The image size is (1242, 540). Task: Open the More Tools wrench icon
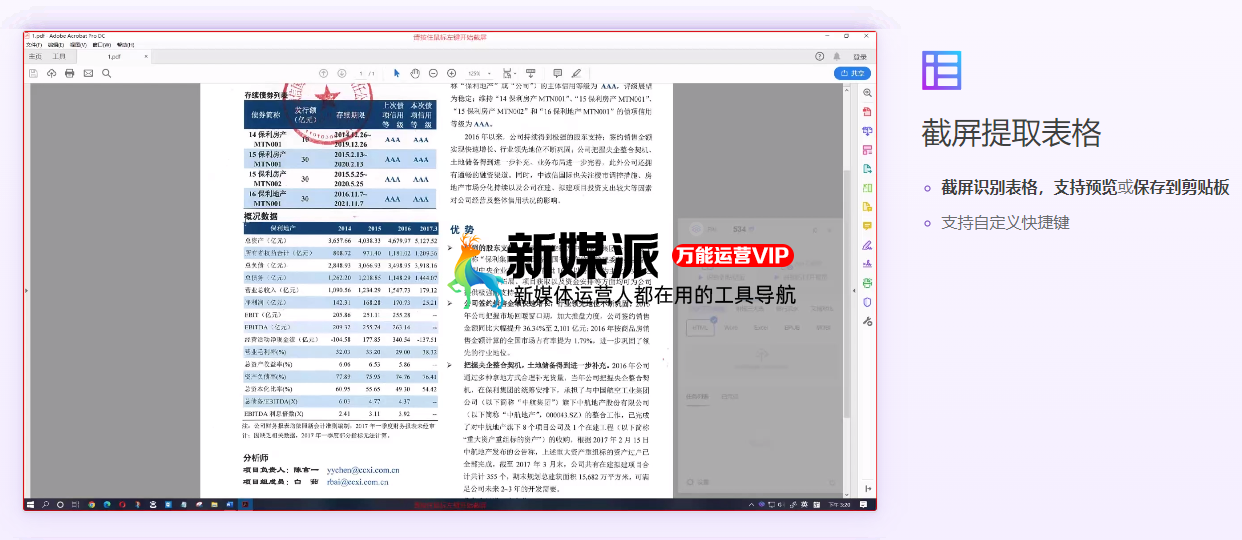(867, 321)
